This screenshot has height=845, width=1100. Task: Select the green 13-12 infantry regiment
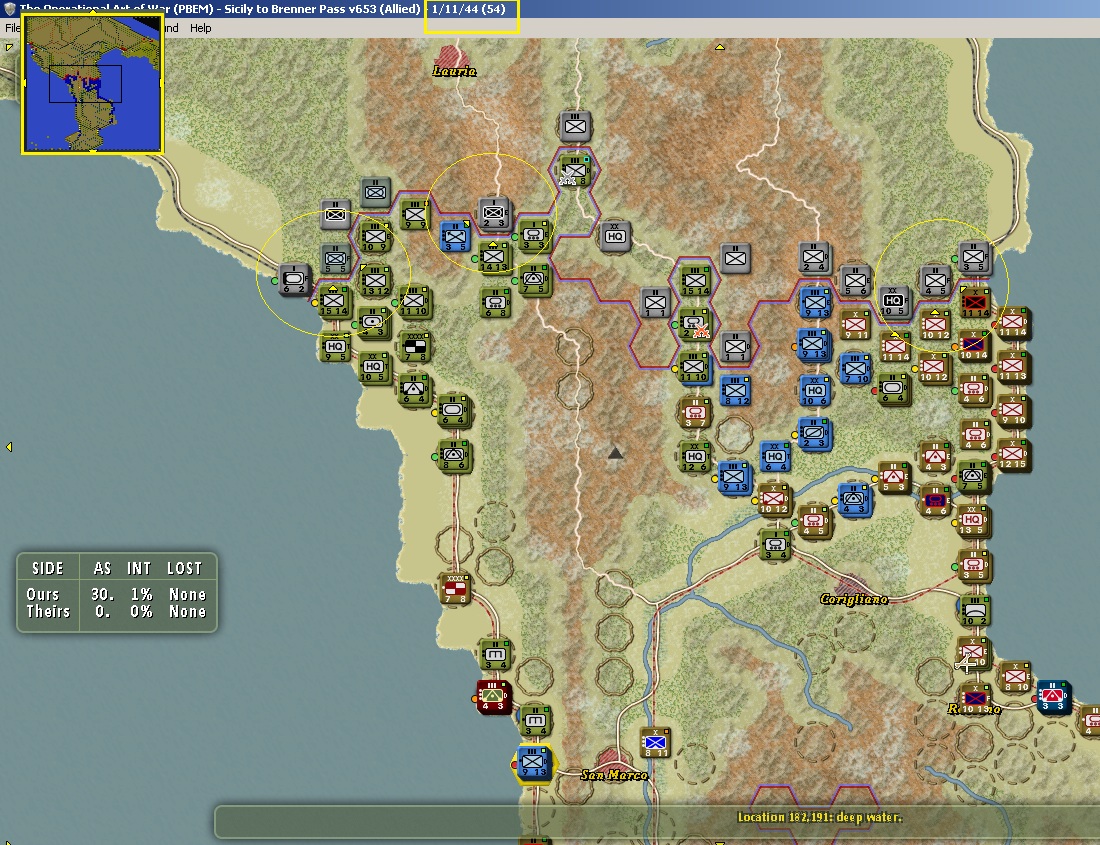[375, 281]
